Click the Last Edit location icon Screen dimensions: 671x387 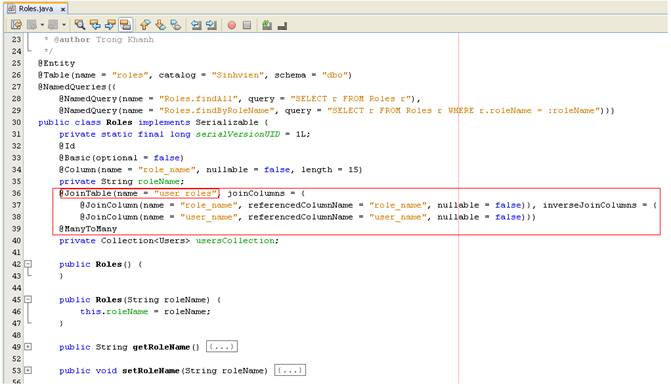16,25
